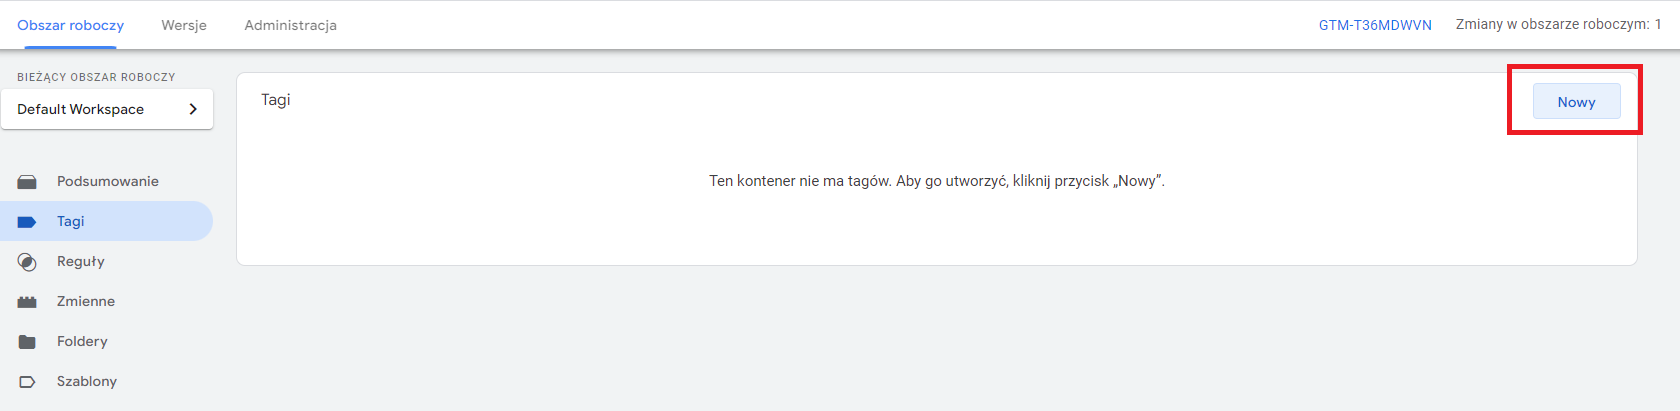The width and height of the screenshot is (1680, 411).
Task: Click the BIEŻĄCY OBSZAR ROBOCZY label
Action: coord(96,77)
